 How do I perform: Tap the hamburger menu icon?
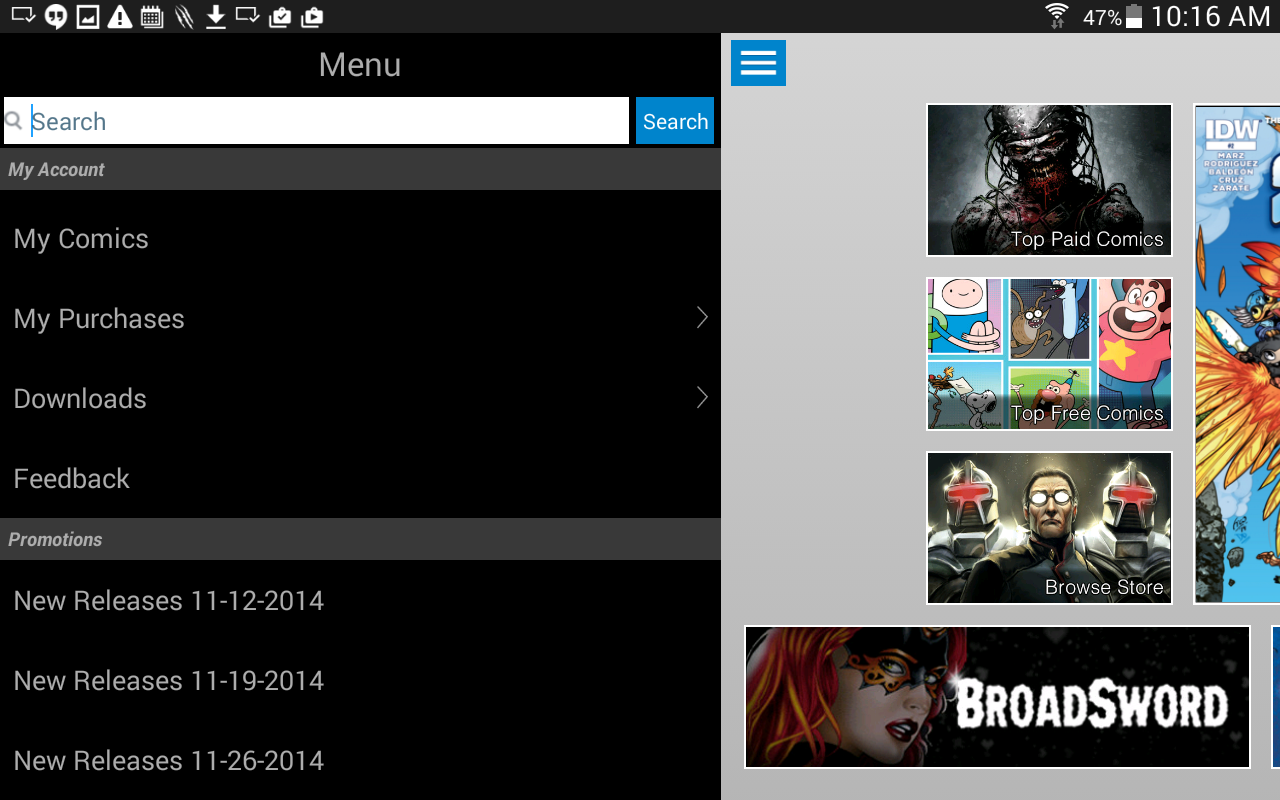pyautogui.click(x=758, y=63)
